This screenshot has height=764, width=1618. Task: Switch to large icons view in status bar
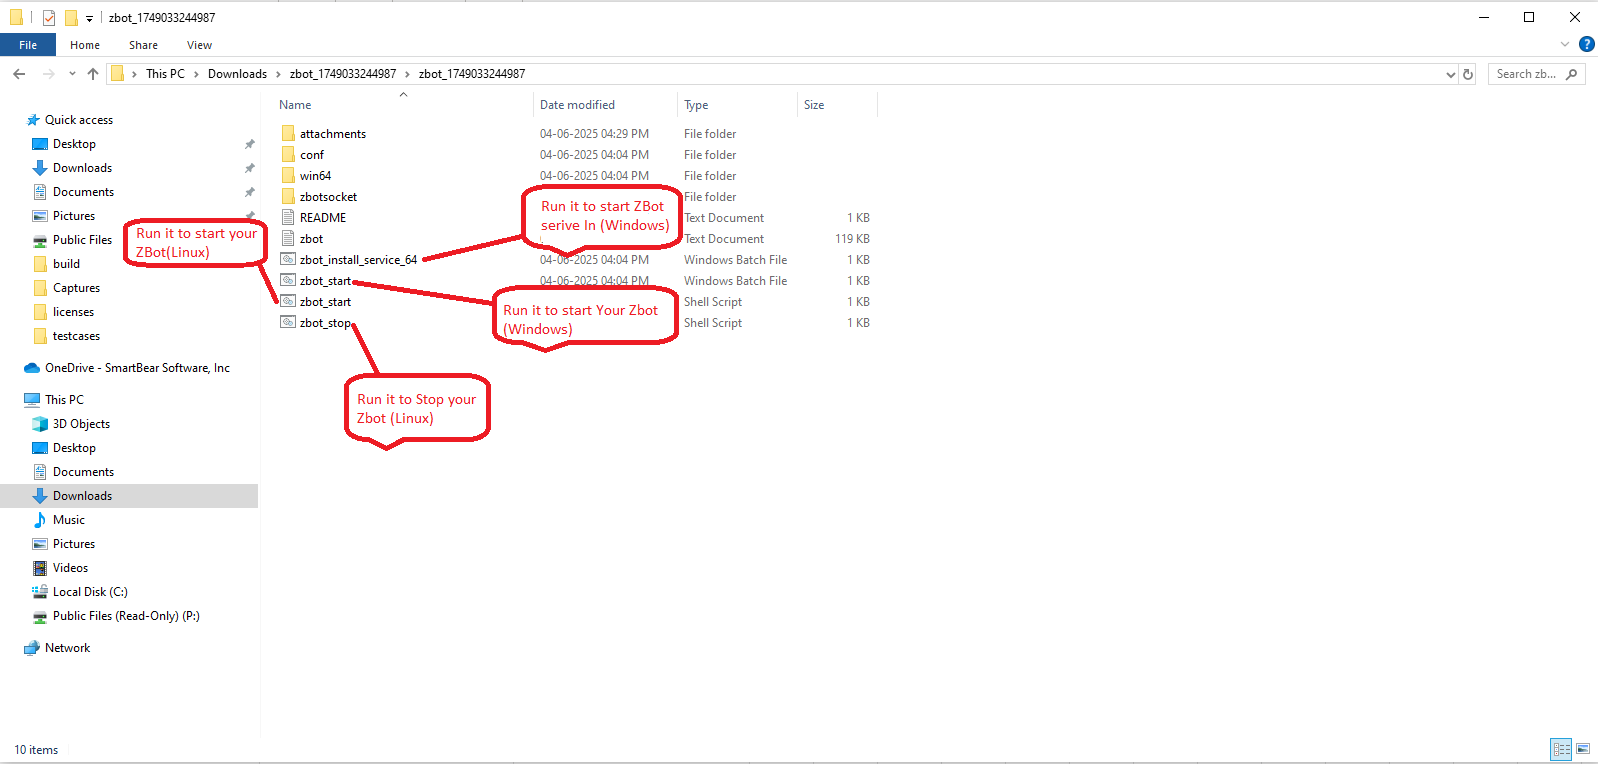[x=1583, y=749]
